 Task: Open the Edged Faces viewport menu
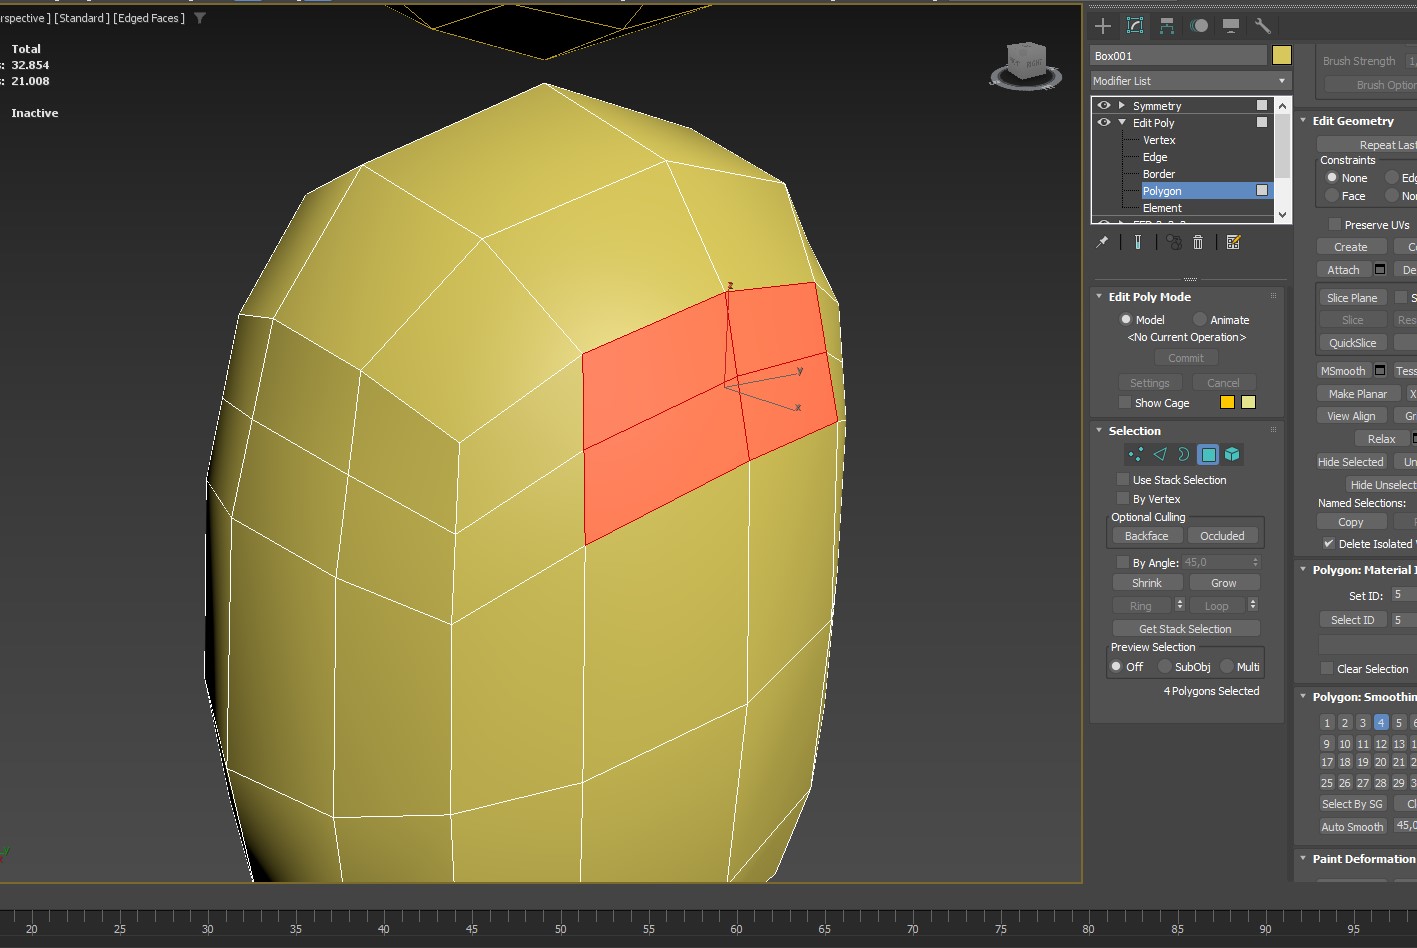(150, 18)
